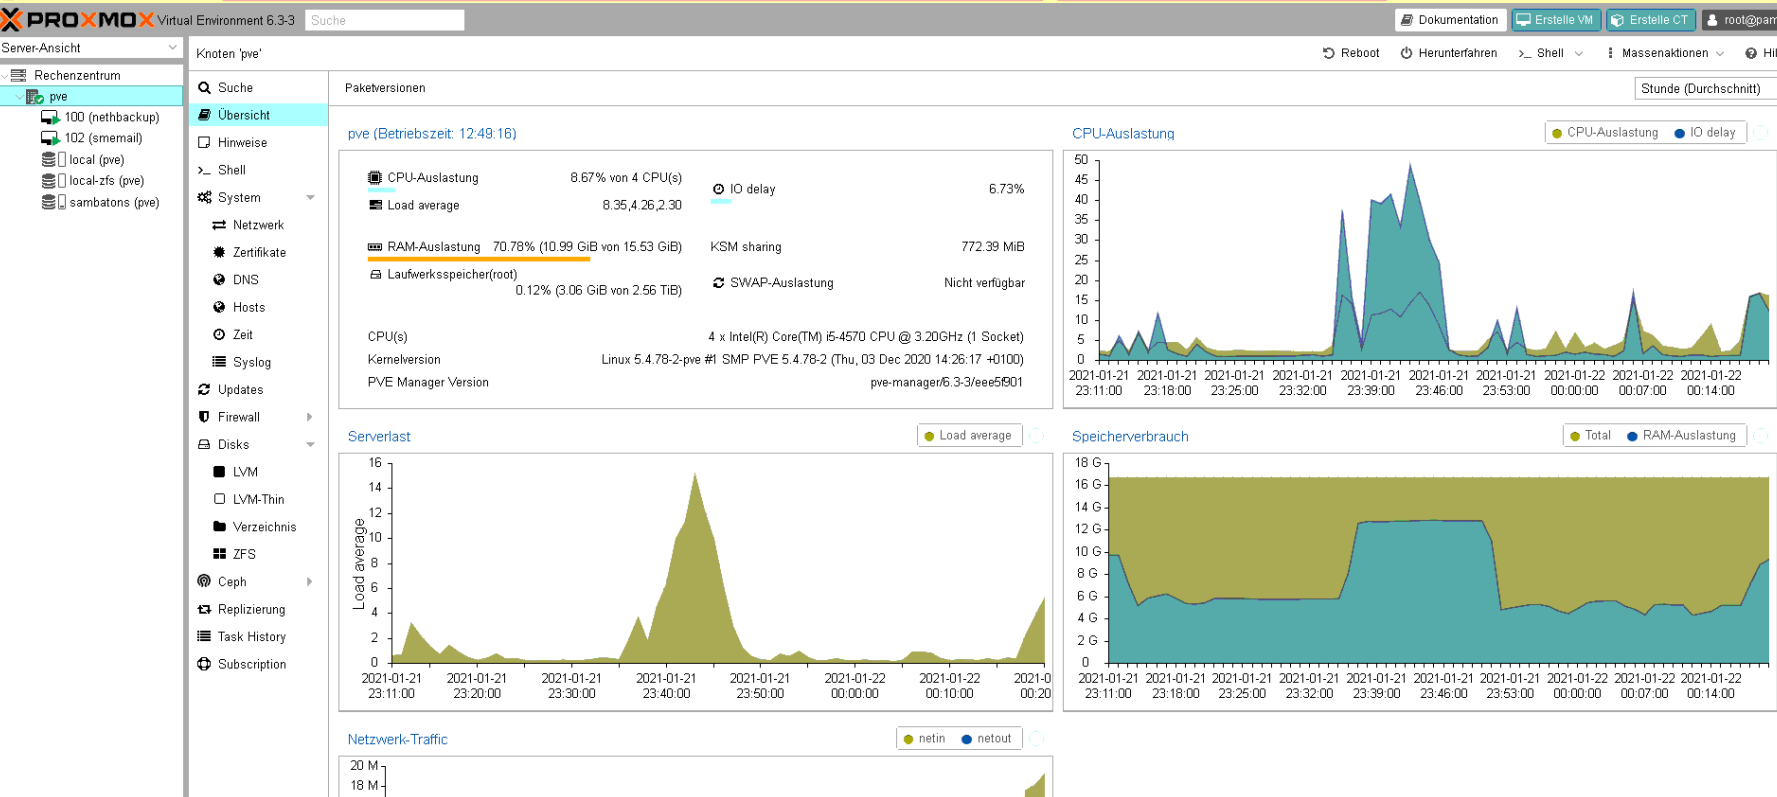
Task: Open Replizierung page
Action: coord(259,609)
